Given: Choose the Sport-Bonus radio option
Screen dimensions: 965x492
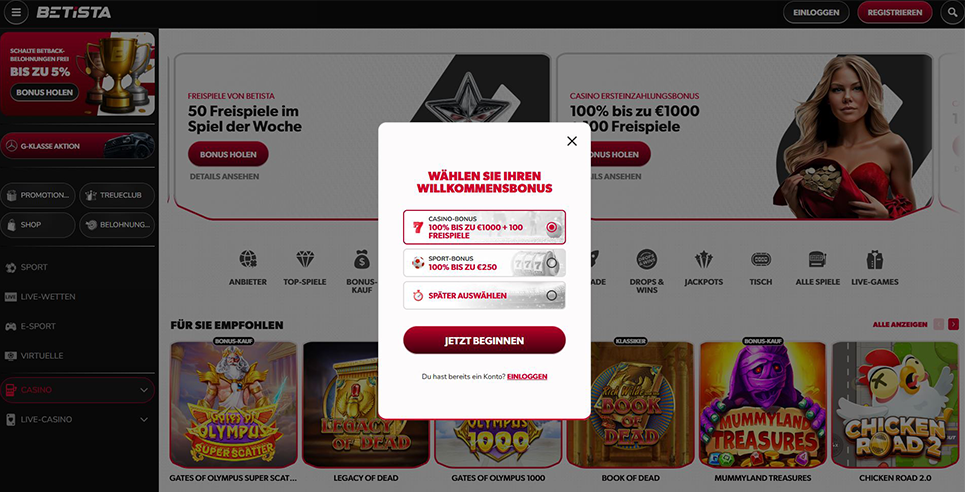Looking at the screenshot, I should 551,263.
